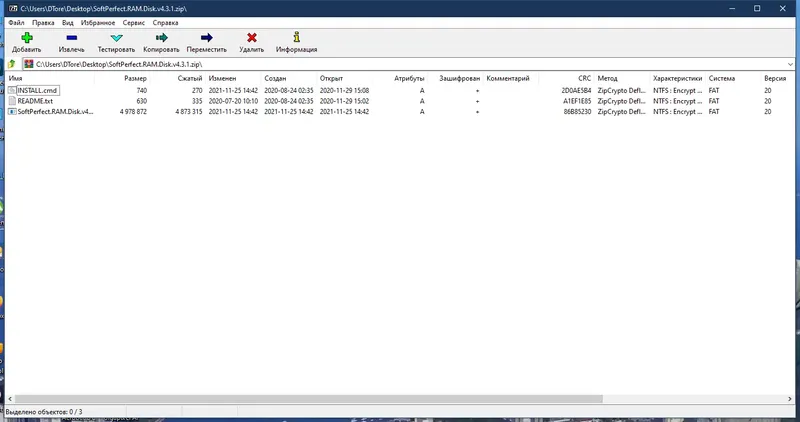Viewport: 800px width, 422px height.
Task: Sort by the Характеристики column header
Action: pyautogui.click(x=679, y=79)
